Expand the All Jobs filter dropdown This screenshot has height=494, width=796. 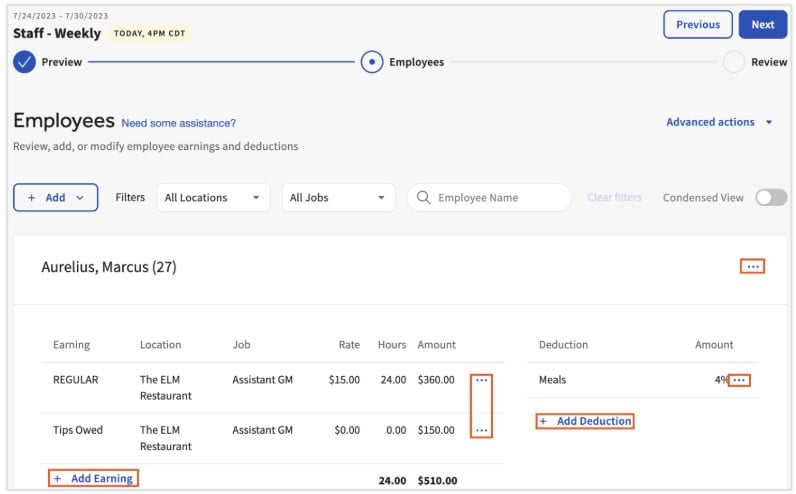[338, 197]
